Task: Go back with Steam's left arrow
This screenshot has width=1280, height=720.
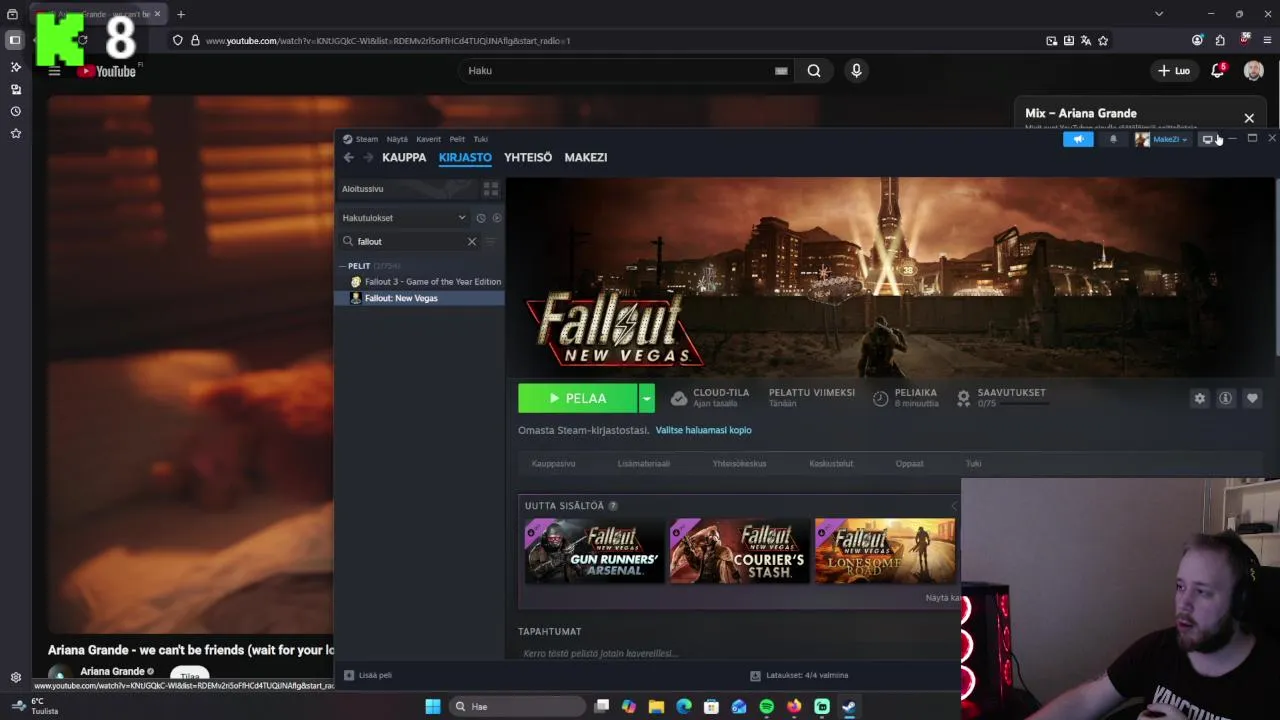Action: click(348, 157)
